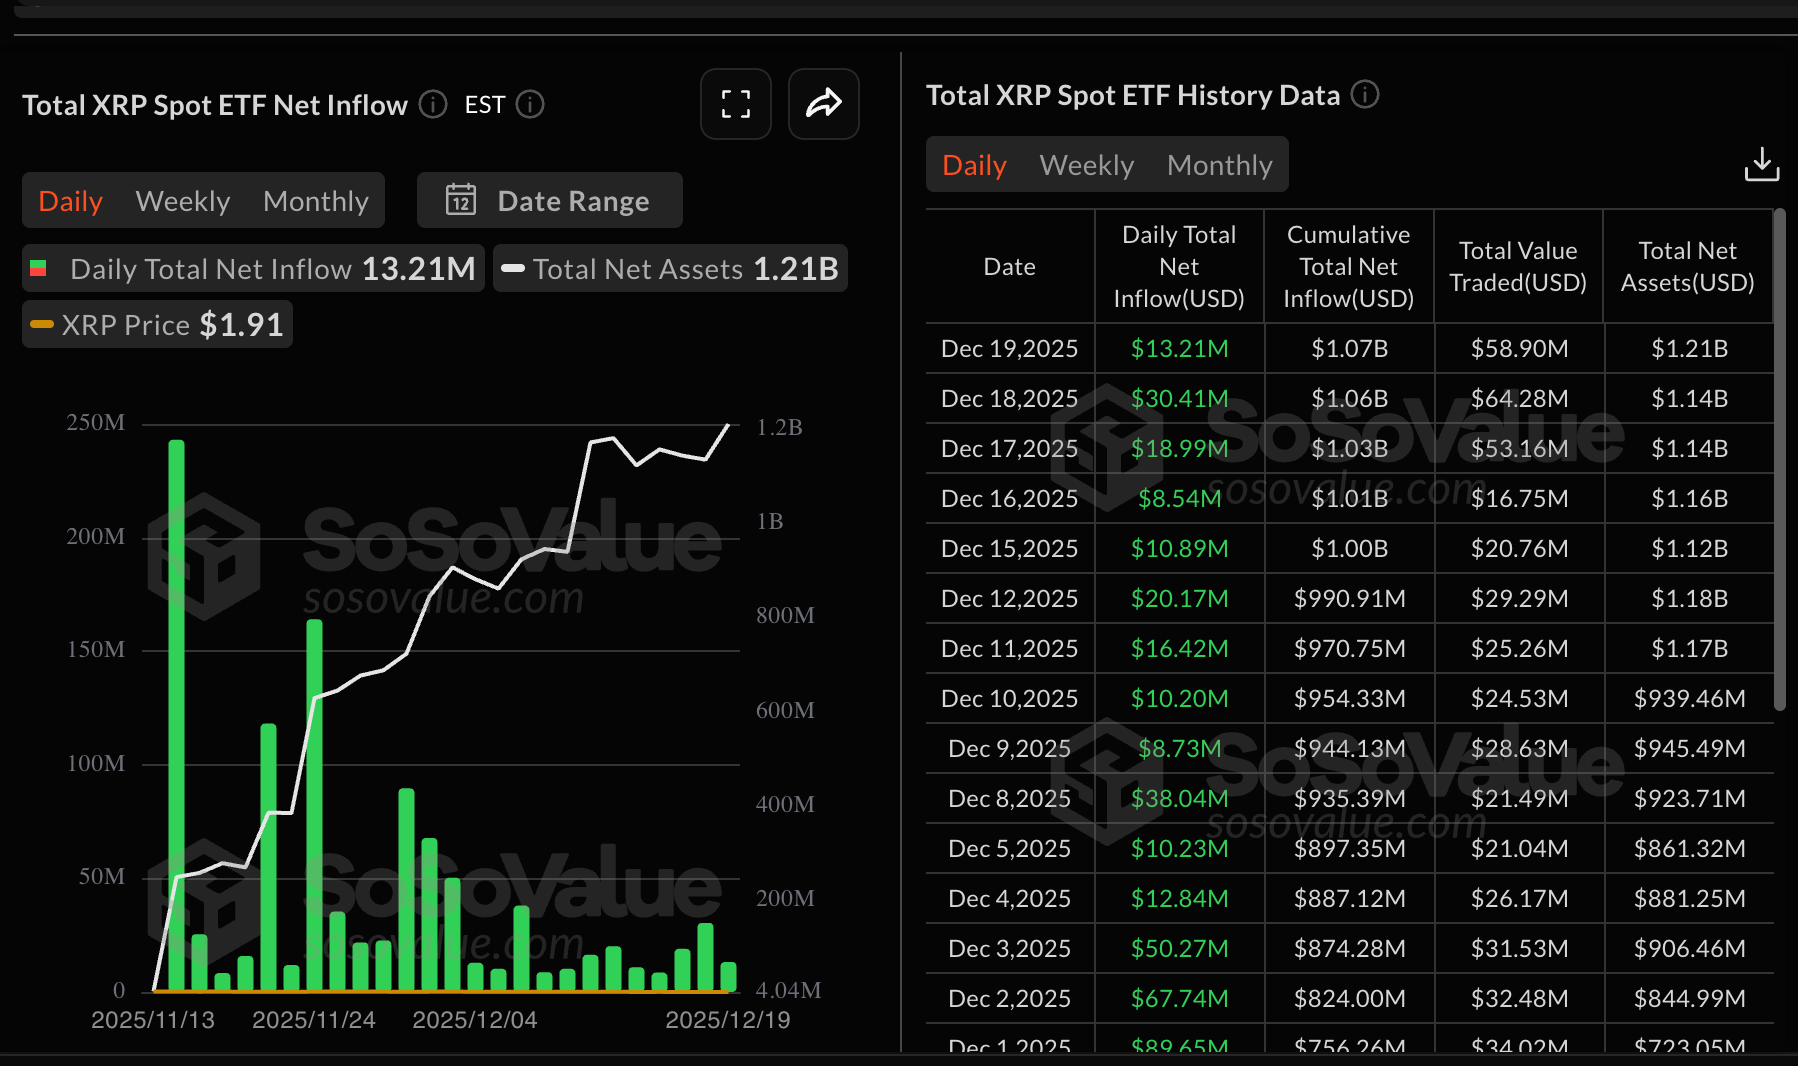Select the calendar icon on Date Range button

462,200
